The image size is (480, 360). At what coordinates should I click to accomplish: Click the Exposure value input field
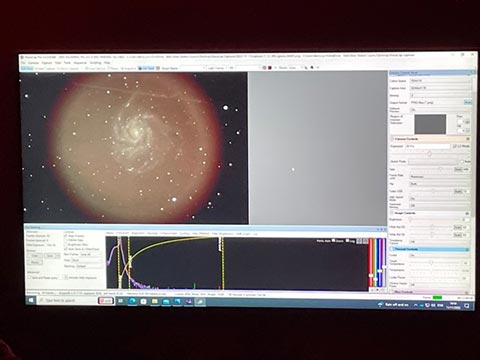click(428, 146)
